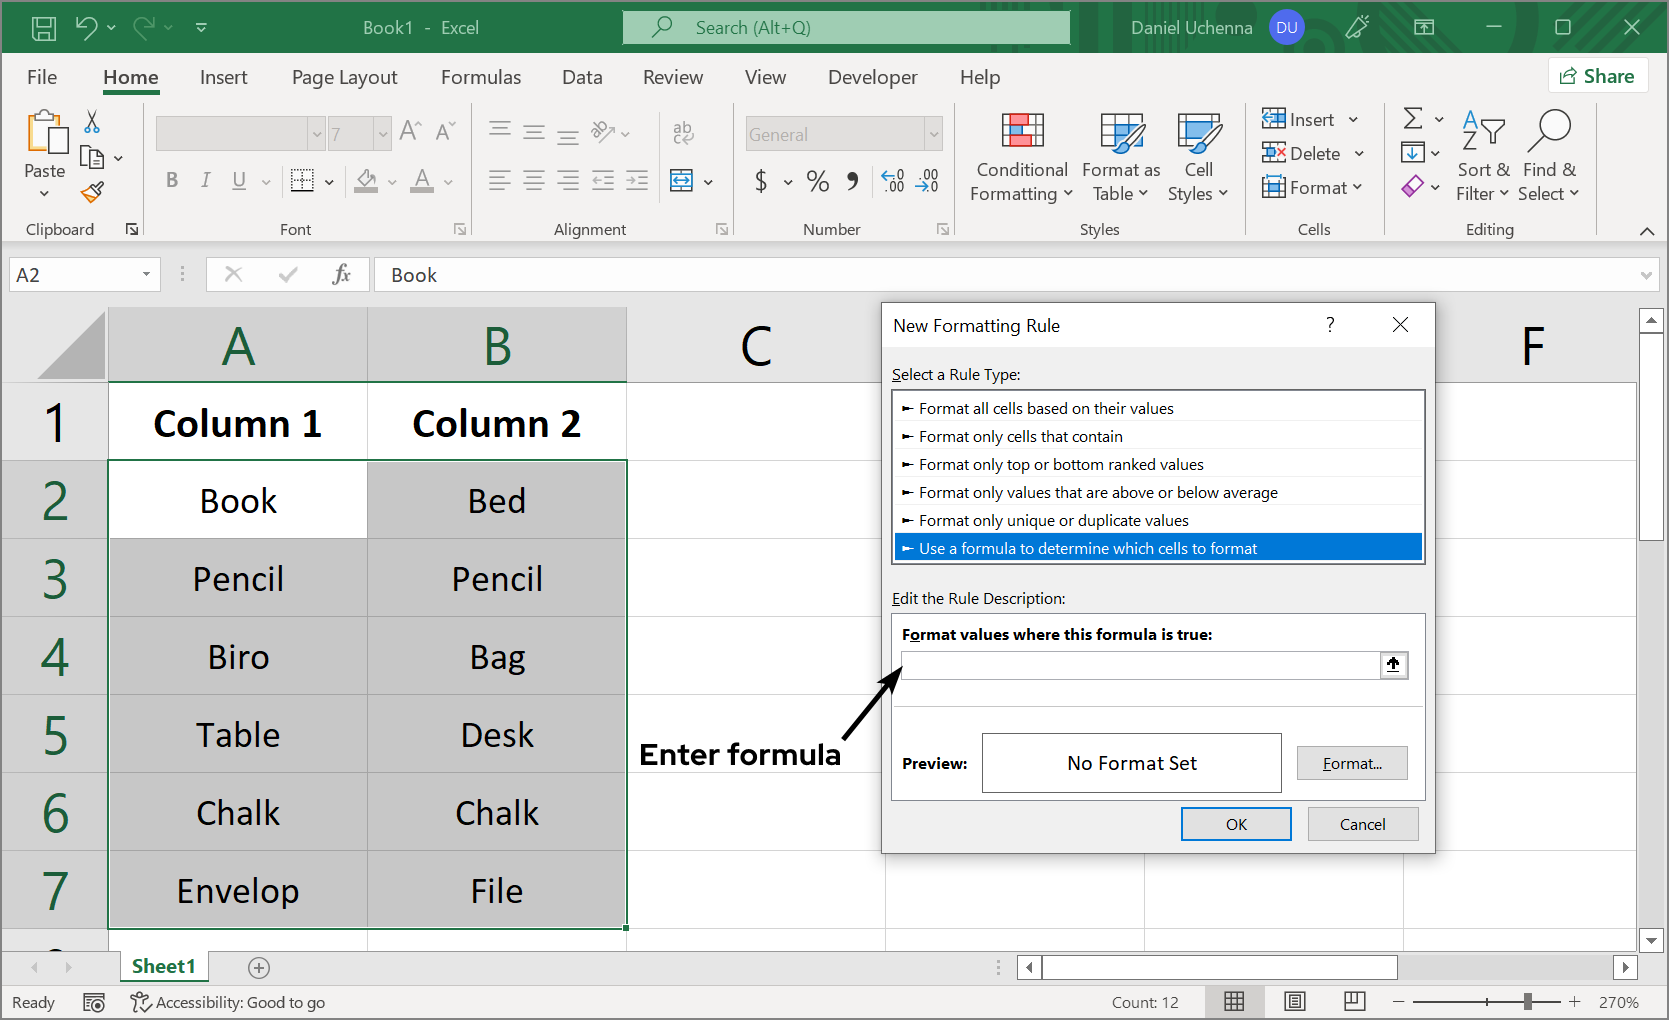Click the Format Painter brush icon

pyautogui.click(x=92, y=192)
